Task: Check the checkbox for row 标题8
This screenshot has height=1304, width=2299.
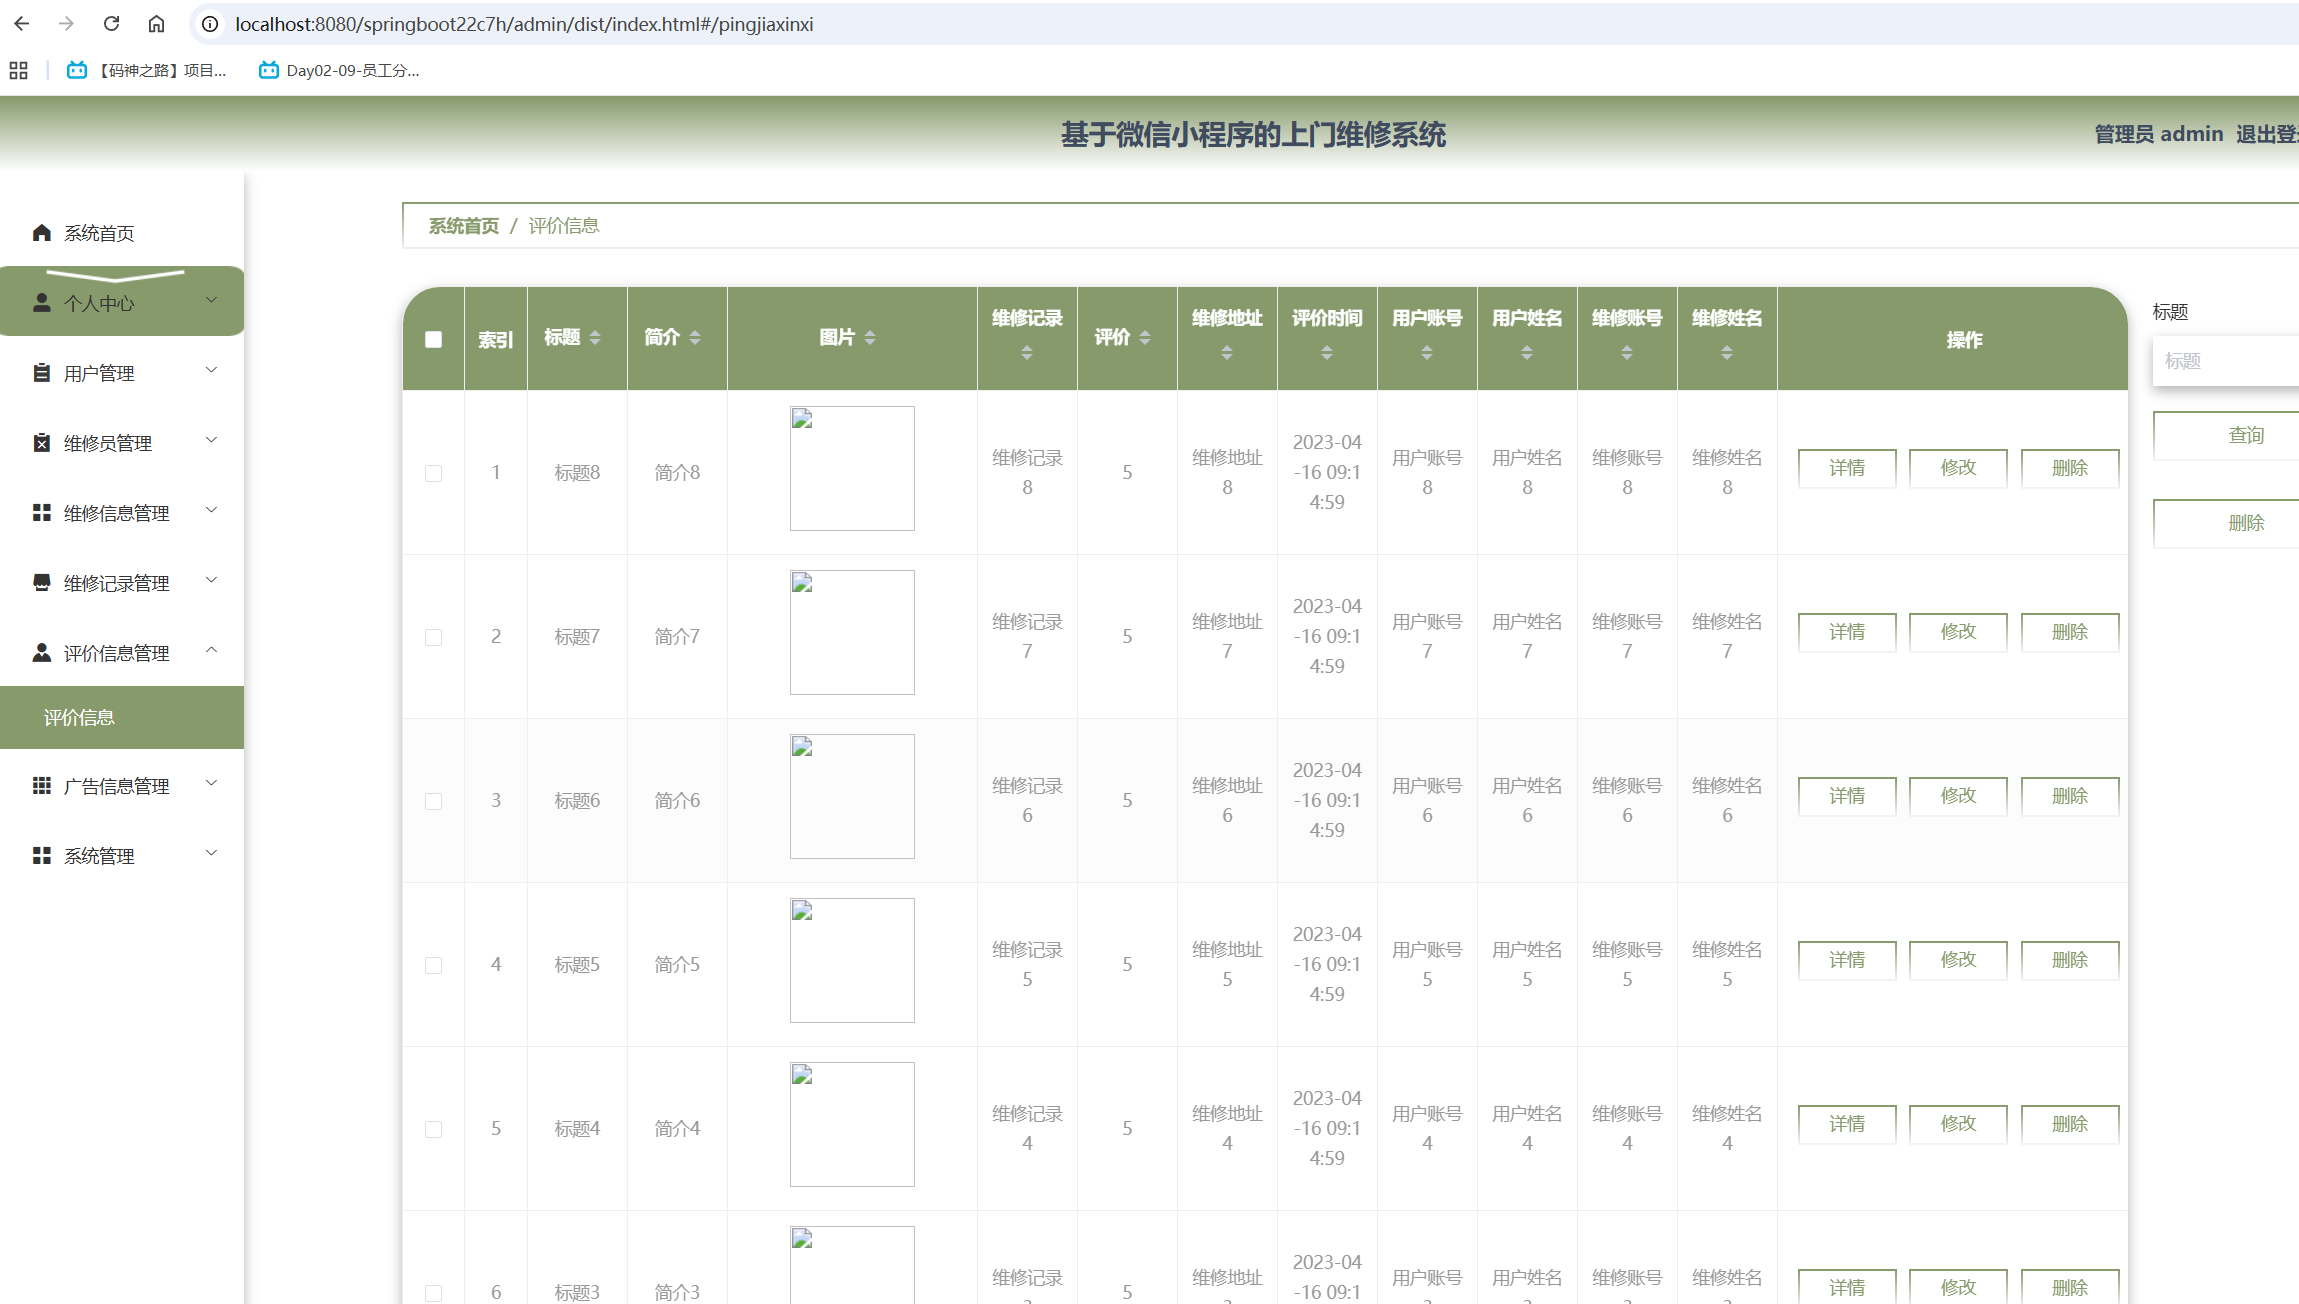Action: tap(433, 473)
